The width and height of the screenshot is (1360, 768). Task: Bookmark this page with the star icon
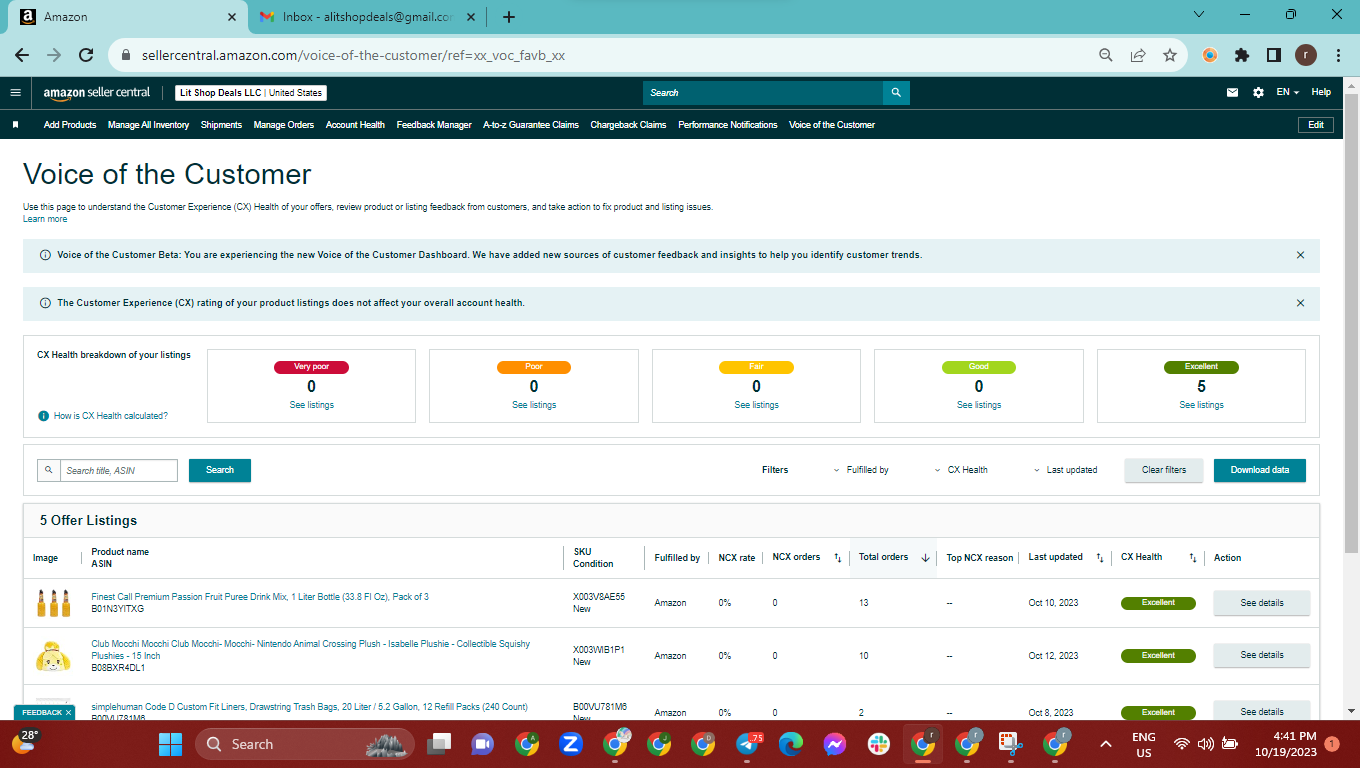1169,56
